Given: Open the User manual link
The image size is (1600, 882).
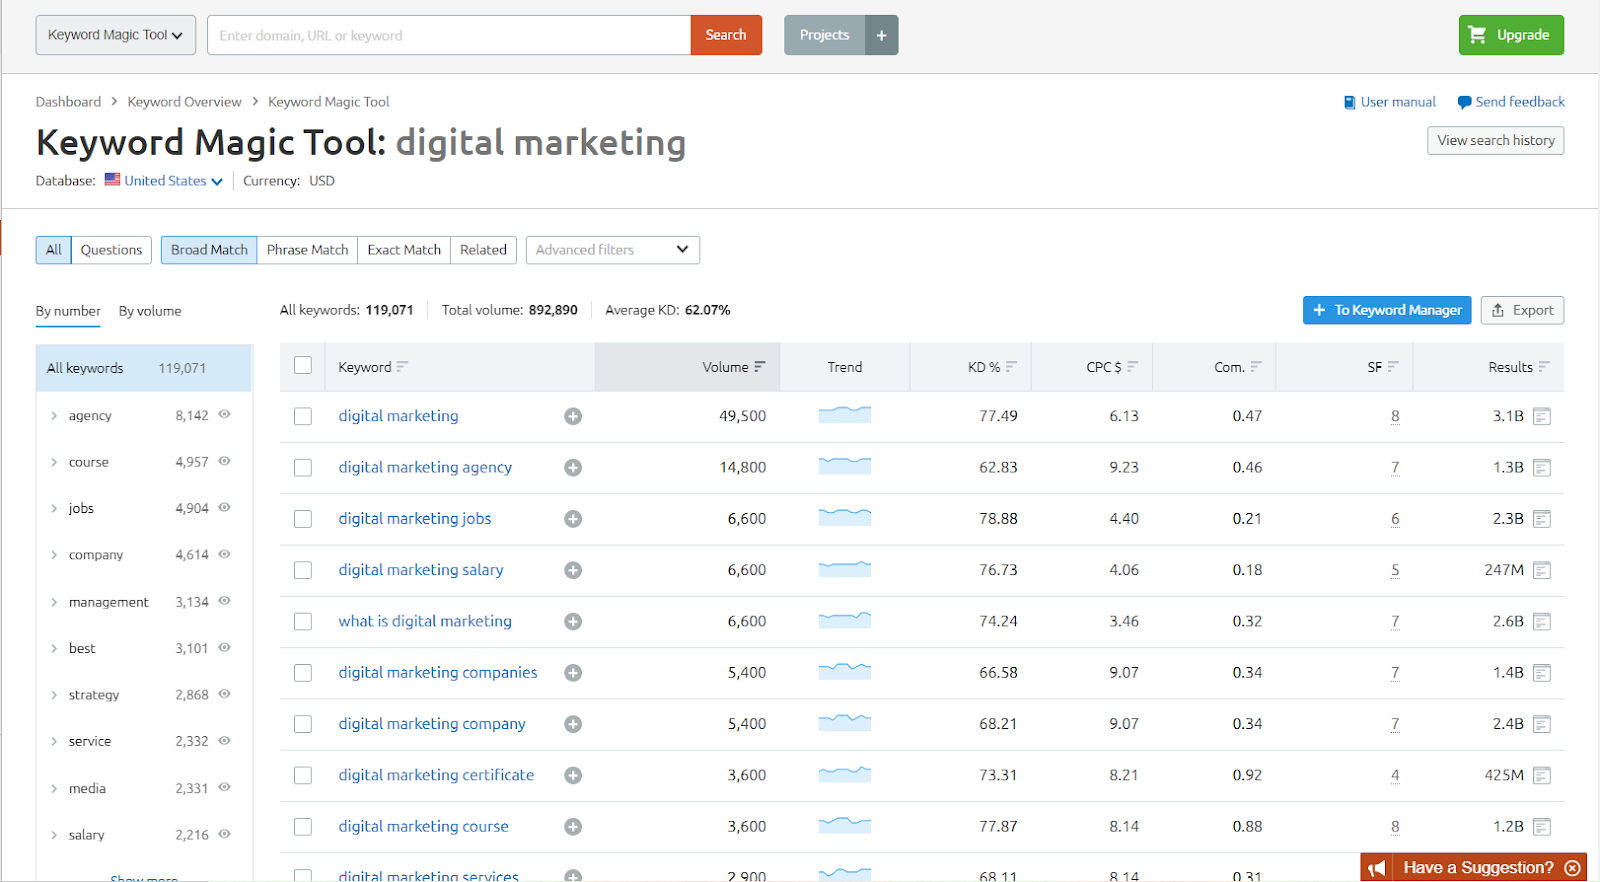Looking at the screenshot, I should click(x=1389, y=102).
